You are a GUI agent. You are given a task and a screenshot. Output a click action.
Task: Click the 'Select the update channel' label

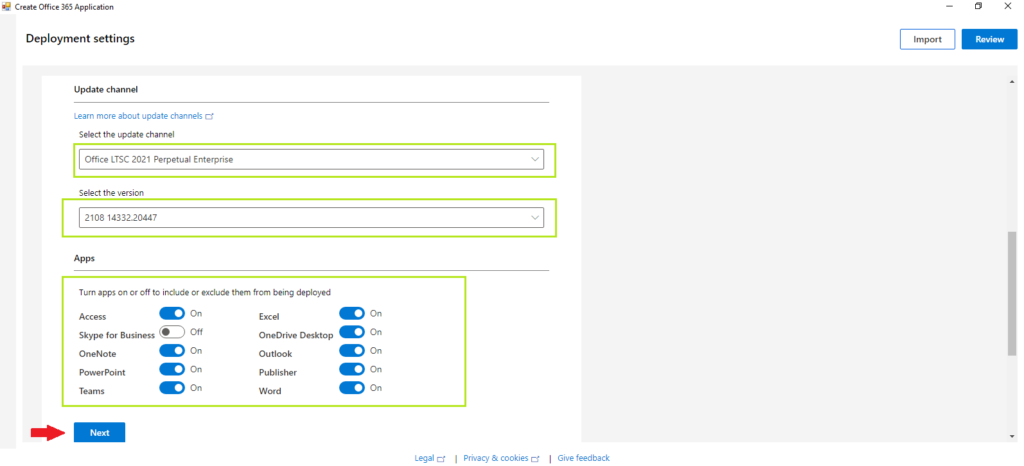point(127,134)
